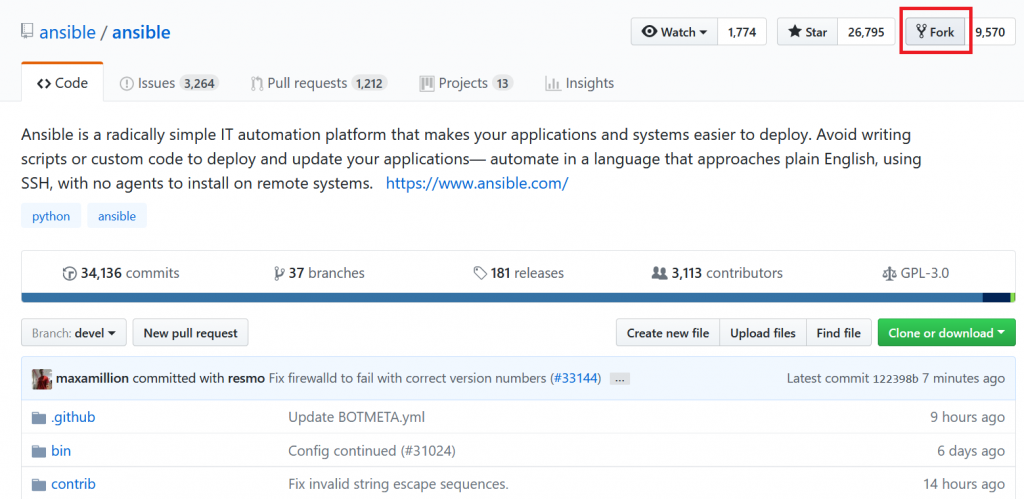The height and width of the screenshot is (499, 1024).
Task: Click the bin folder icon
Action: click(39, 451)
